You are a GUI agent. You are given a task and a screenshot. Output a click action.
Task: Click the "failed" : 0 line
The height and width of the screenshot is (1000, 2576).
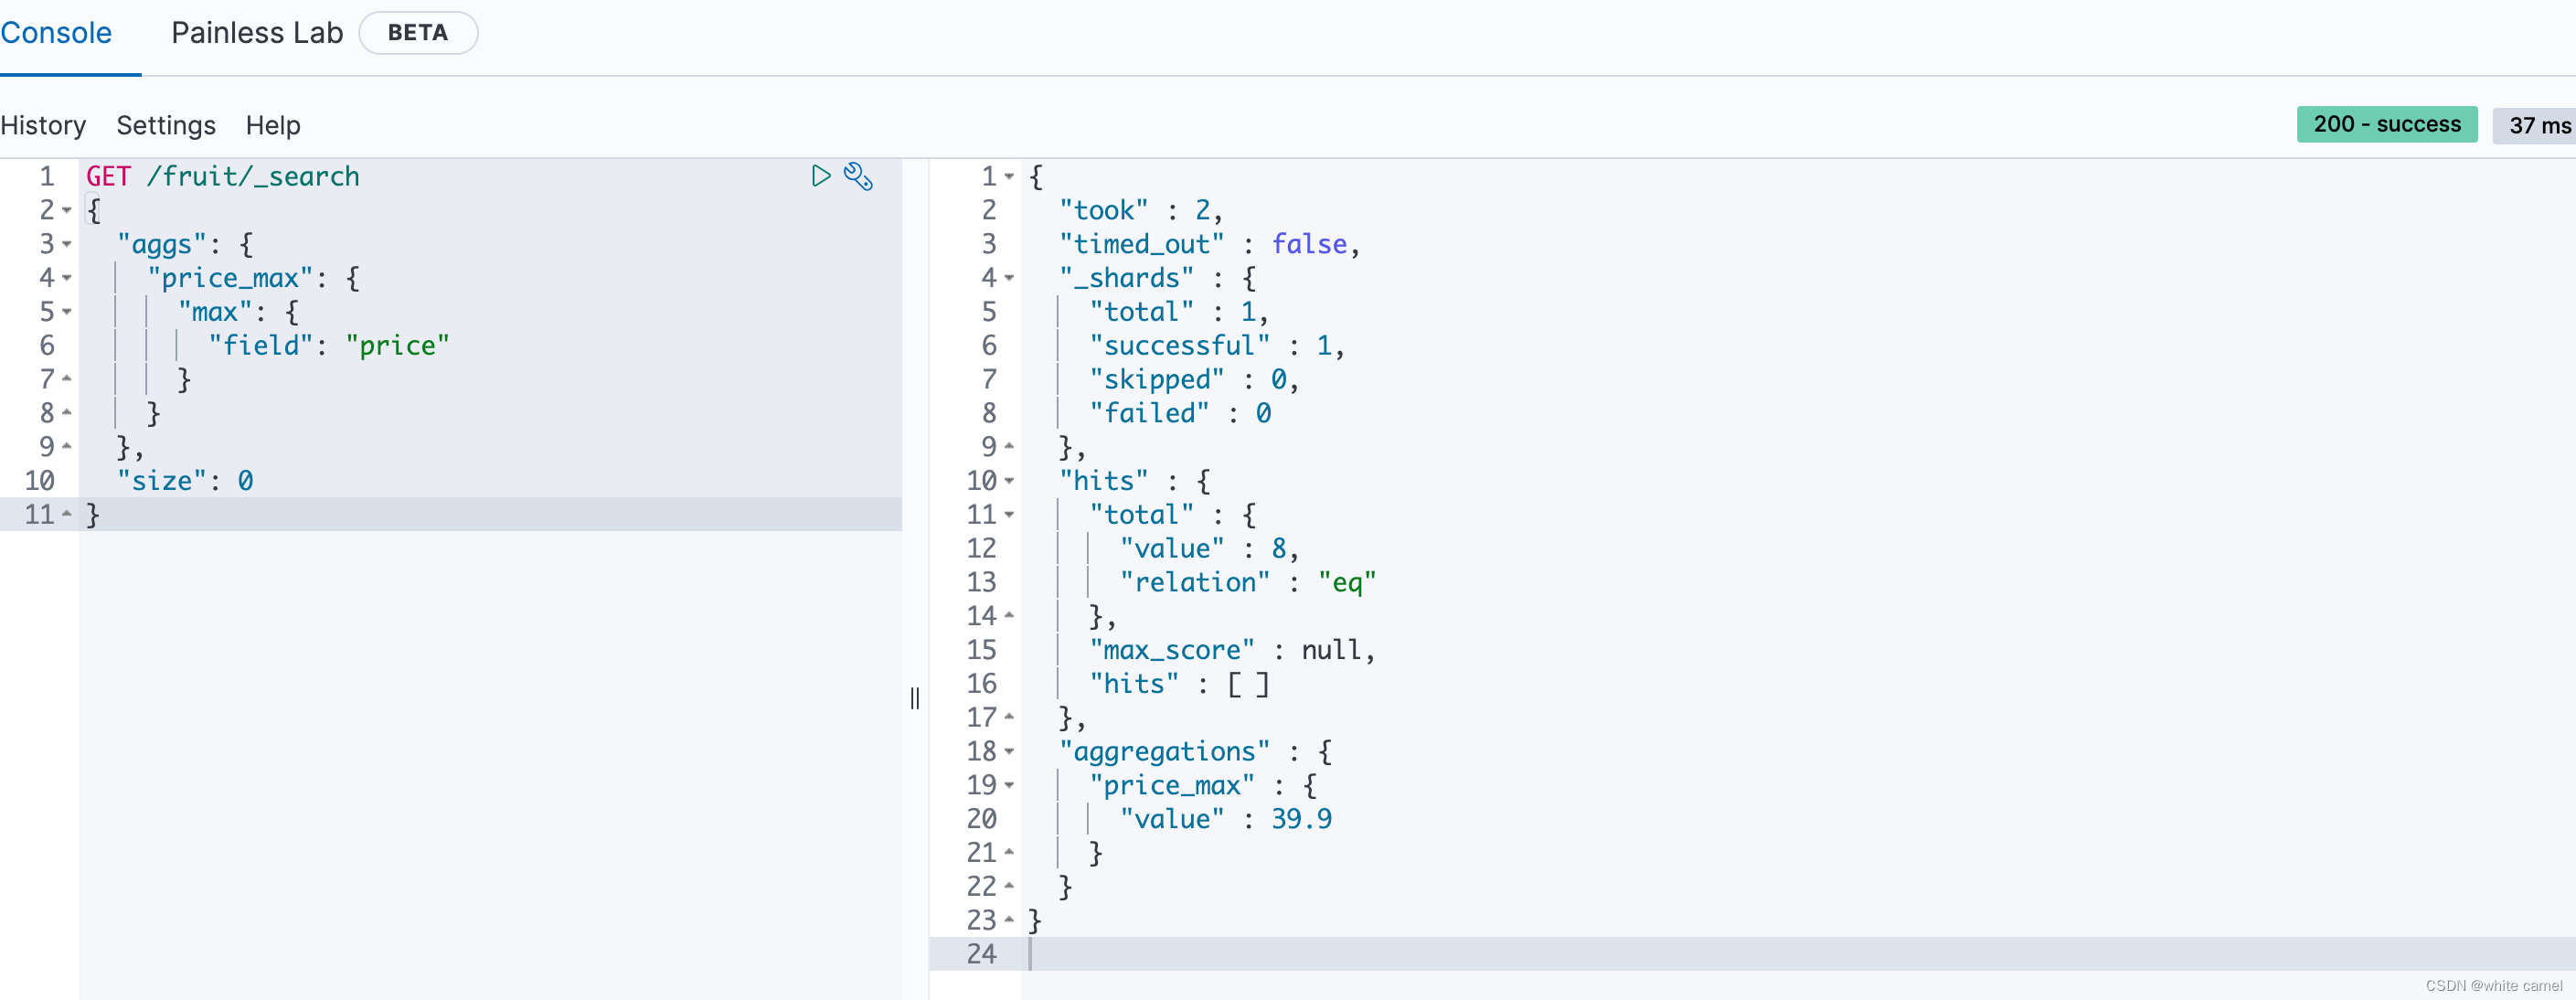(x=1181, y=414)
